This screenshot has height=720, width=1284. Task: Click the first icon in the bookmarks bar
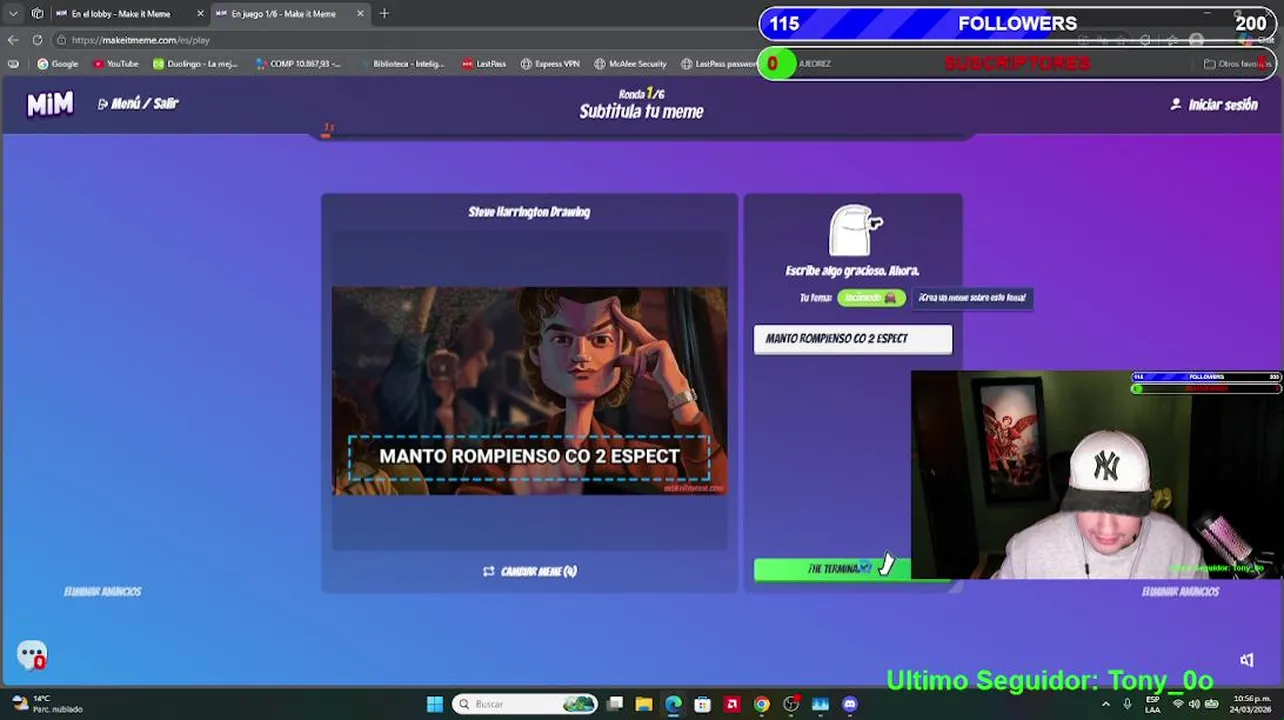(x=13, y=64)
